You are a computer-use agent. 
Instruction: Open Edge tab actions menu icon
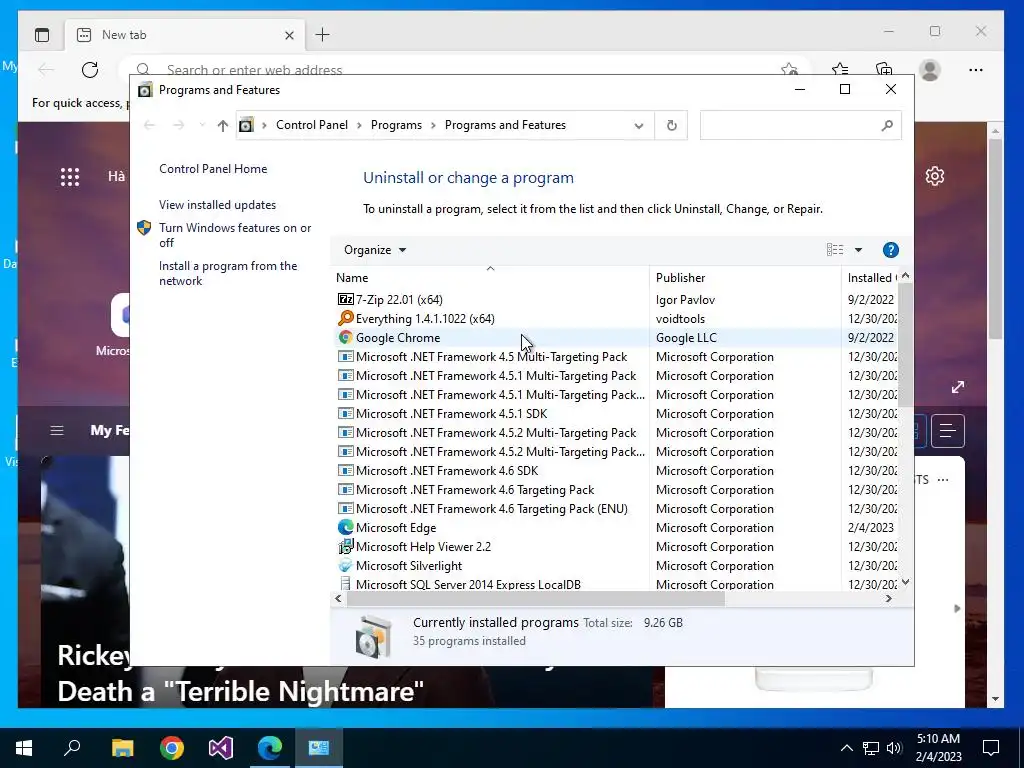click(x=42, y=35)
